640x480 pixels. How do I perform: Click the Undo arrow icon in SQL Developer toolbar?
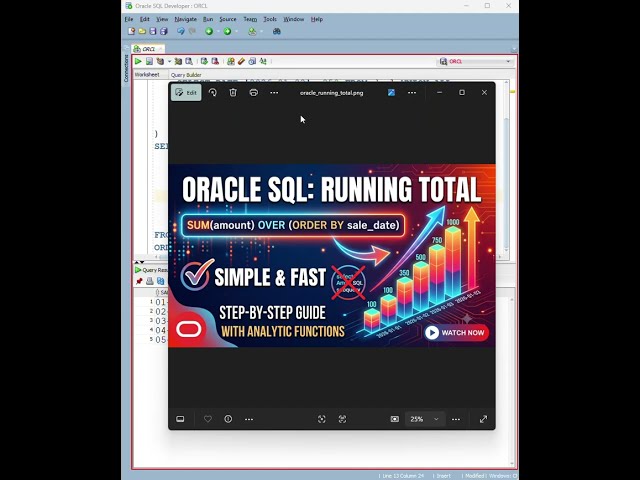pyautogui.click(x=181, y=31)
